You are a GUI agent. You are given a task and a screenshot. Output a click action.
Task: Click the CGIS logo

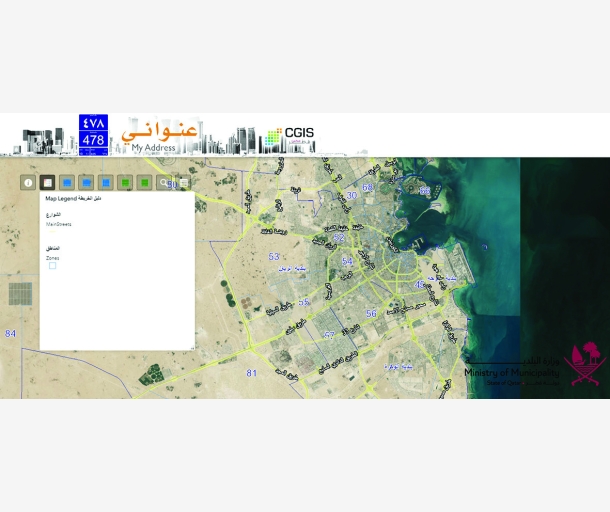[x=289, y=137]
